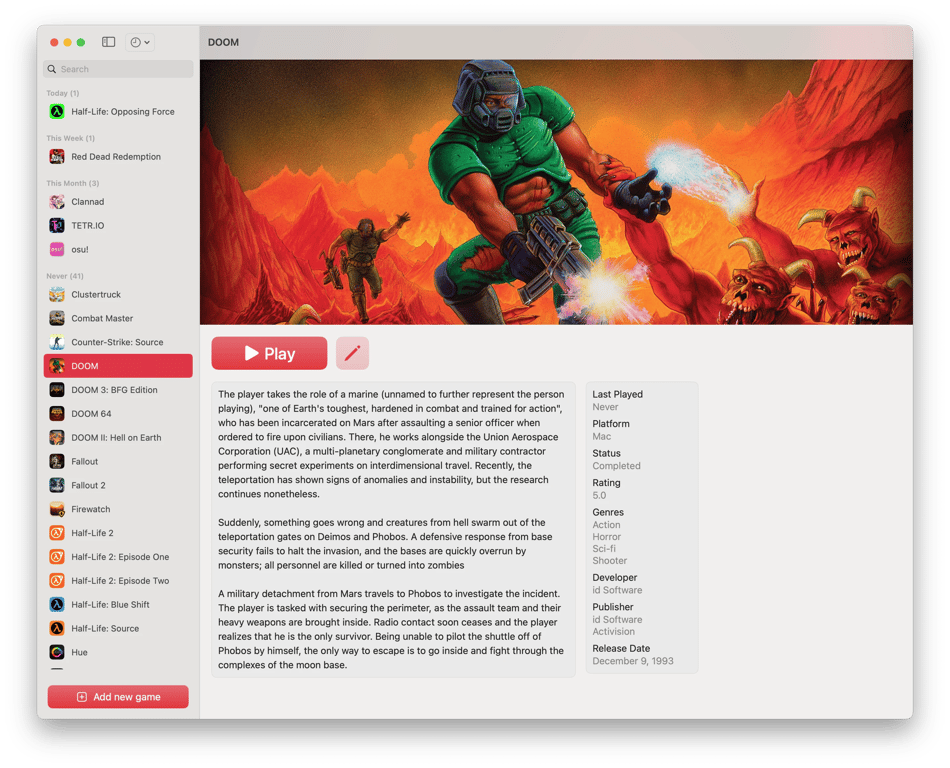This screenshot has height=768, width=950.
Task: Select the Fallout game icon
Action: pyautogui.click(x=57, y=462)
